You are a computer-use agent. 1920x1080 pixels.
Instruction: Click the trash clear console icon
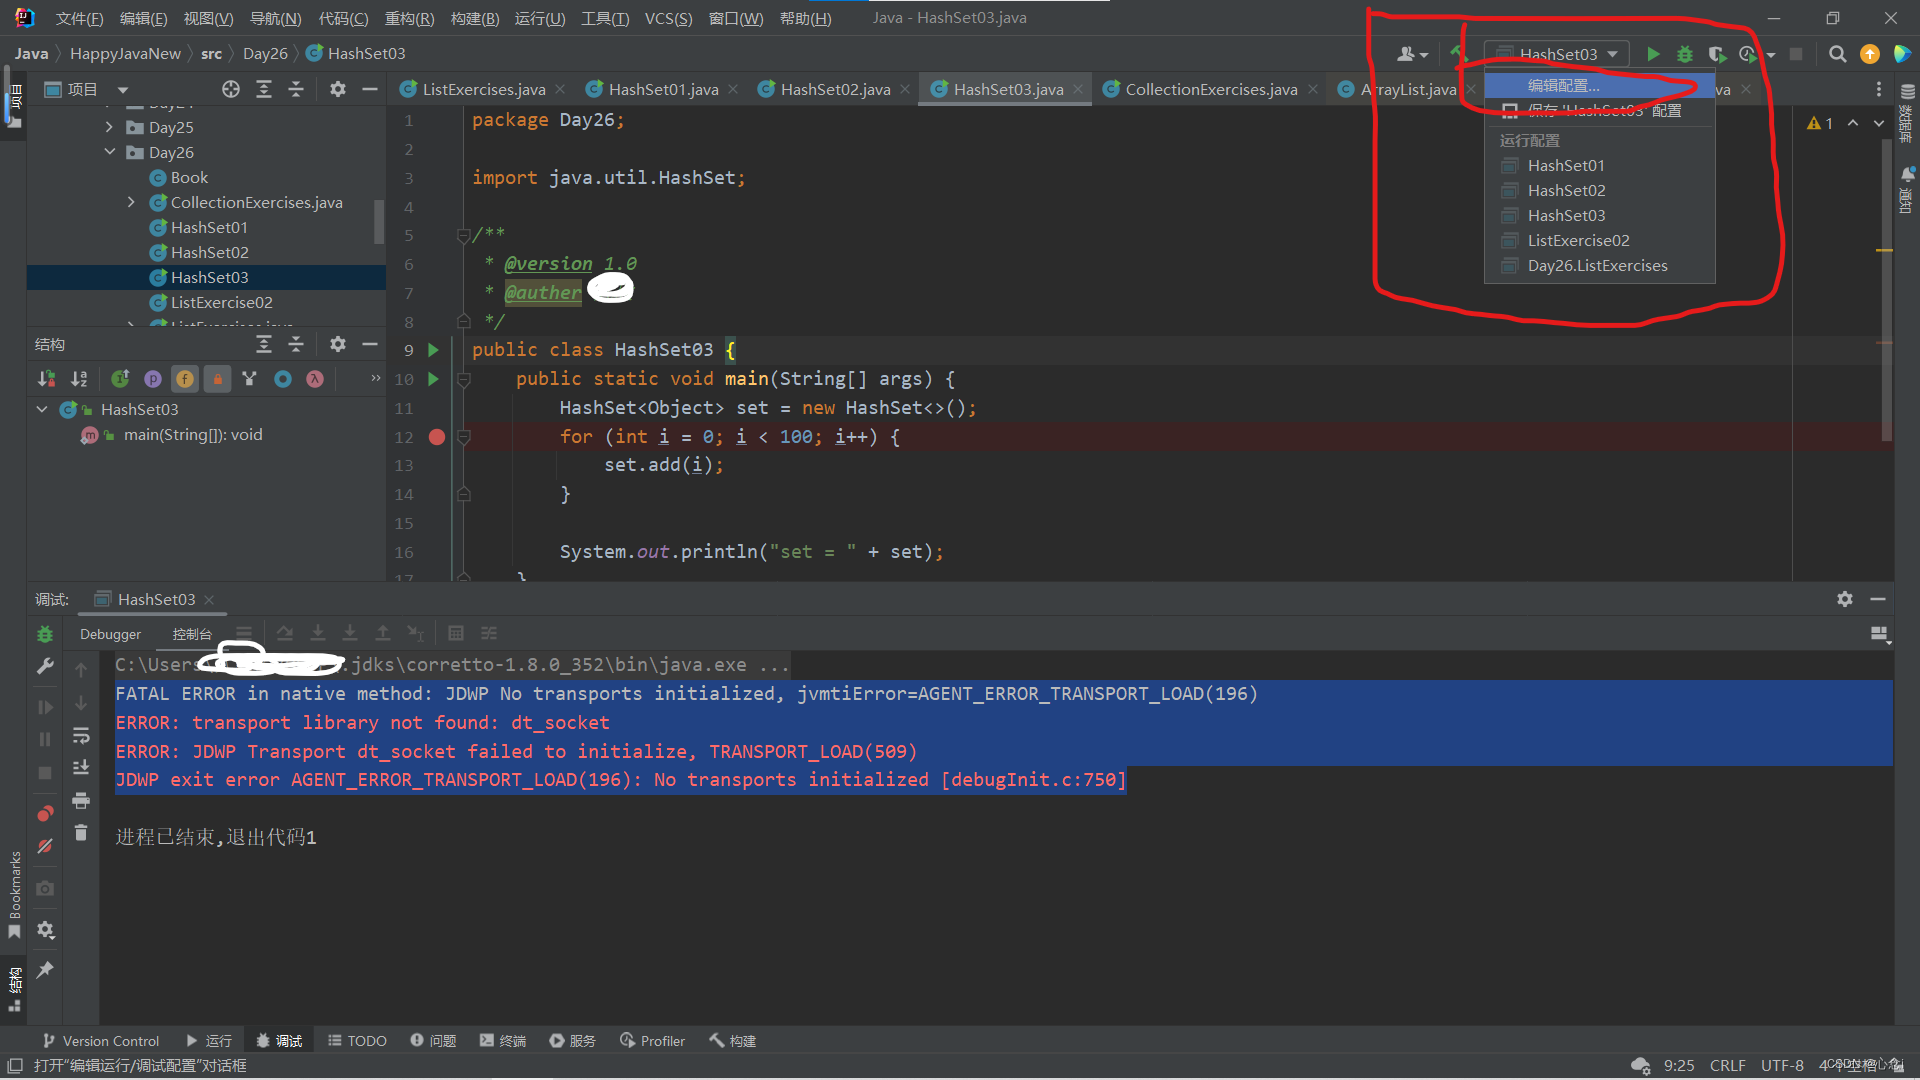pos(81,833)
